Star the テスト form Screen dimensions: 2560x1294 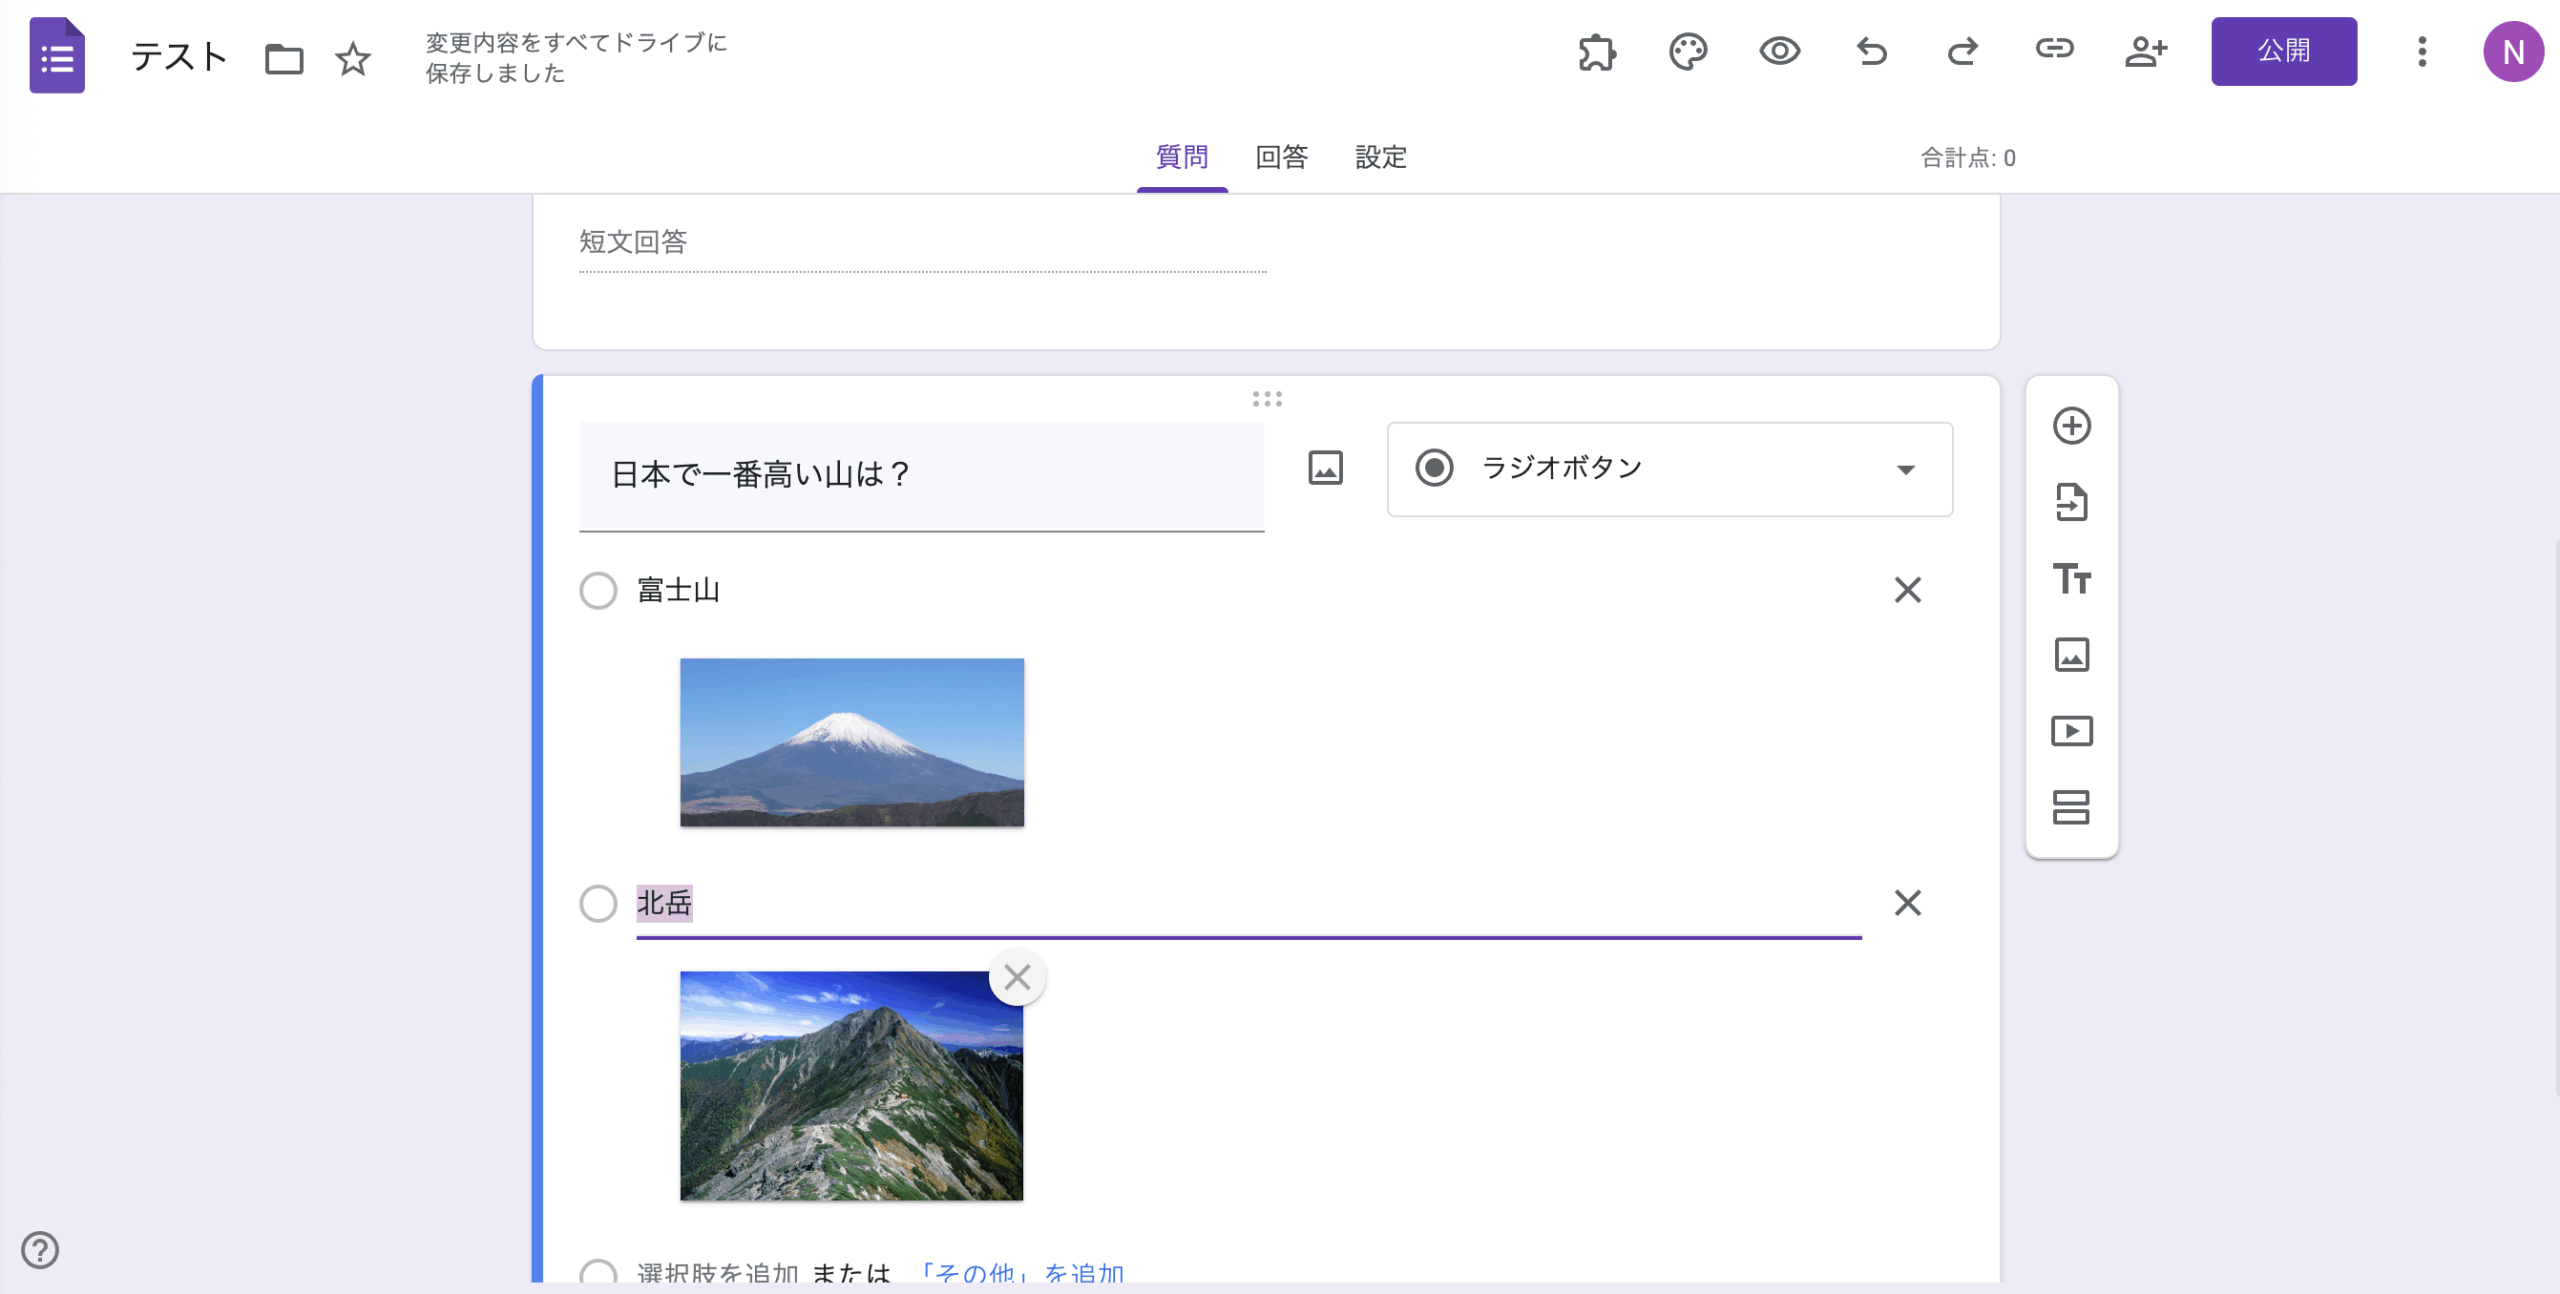[354, 60]
